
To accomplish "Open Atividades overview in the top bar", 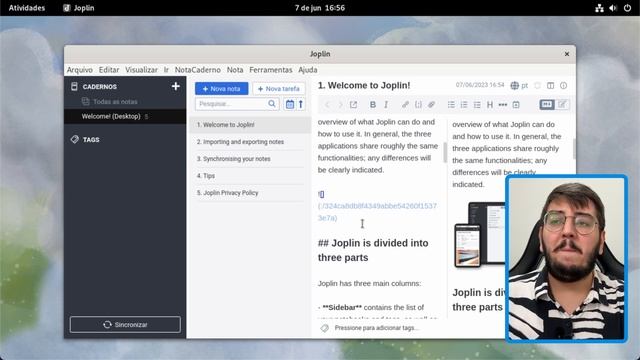I will (x=27, y=8).
